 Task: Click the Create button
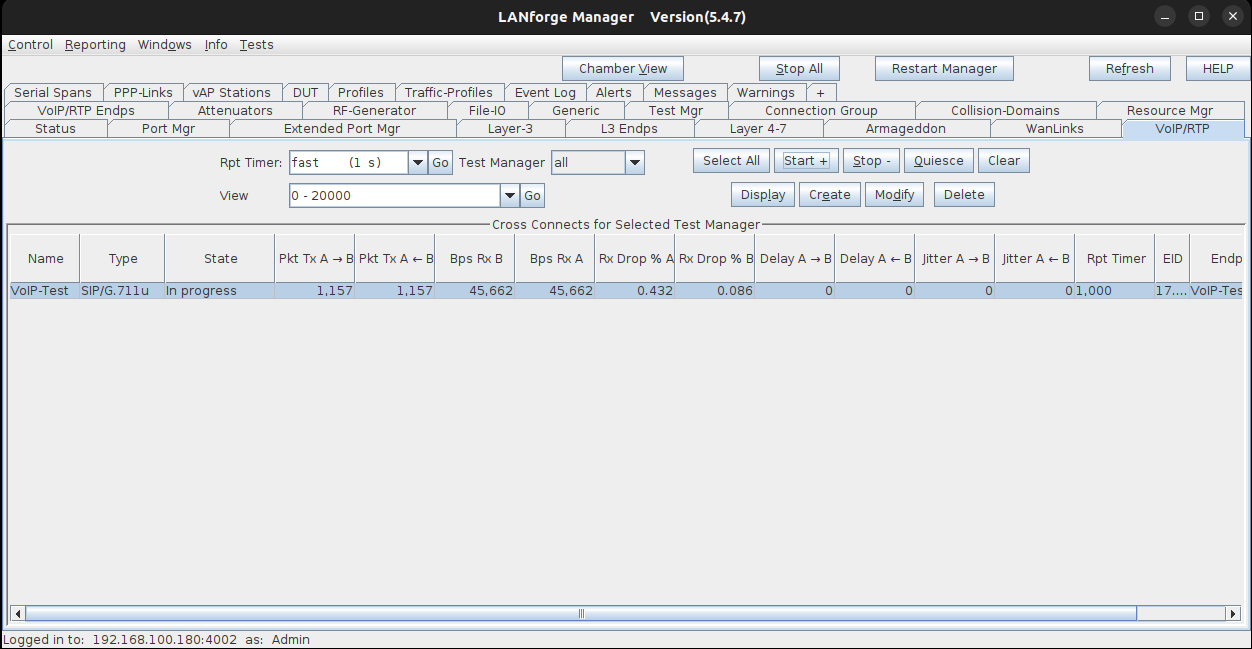[x=830, y=195]
